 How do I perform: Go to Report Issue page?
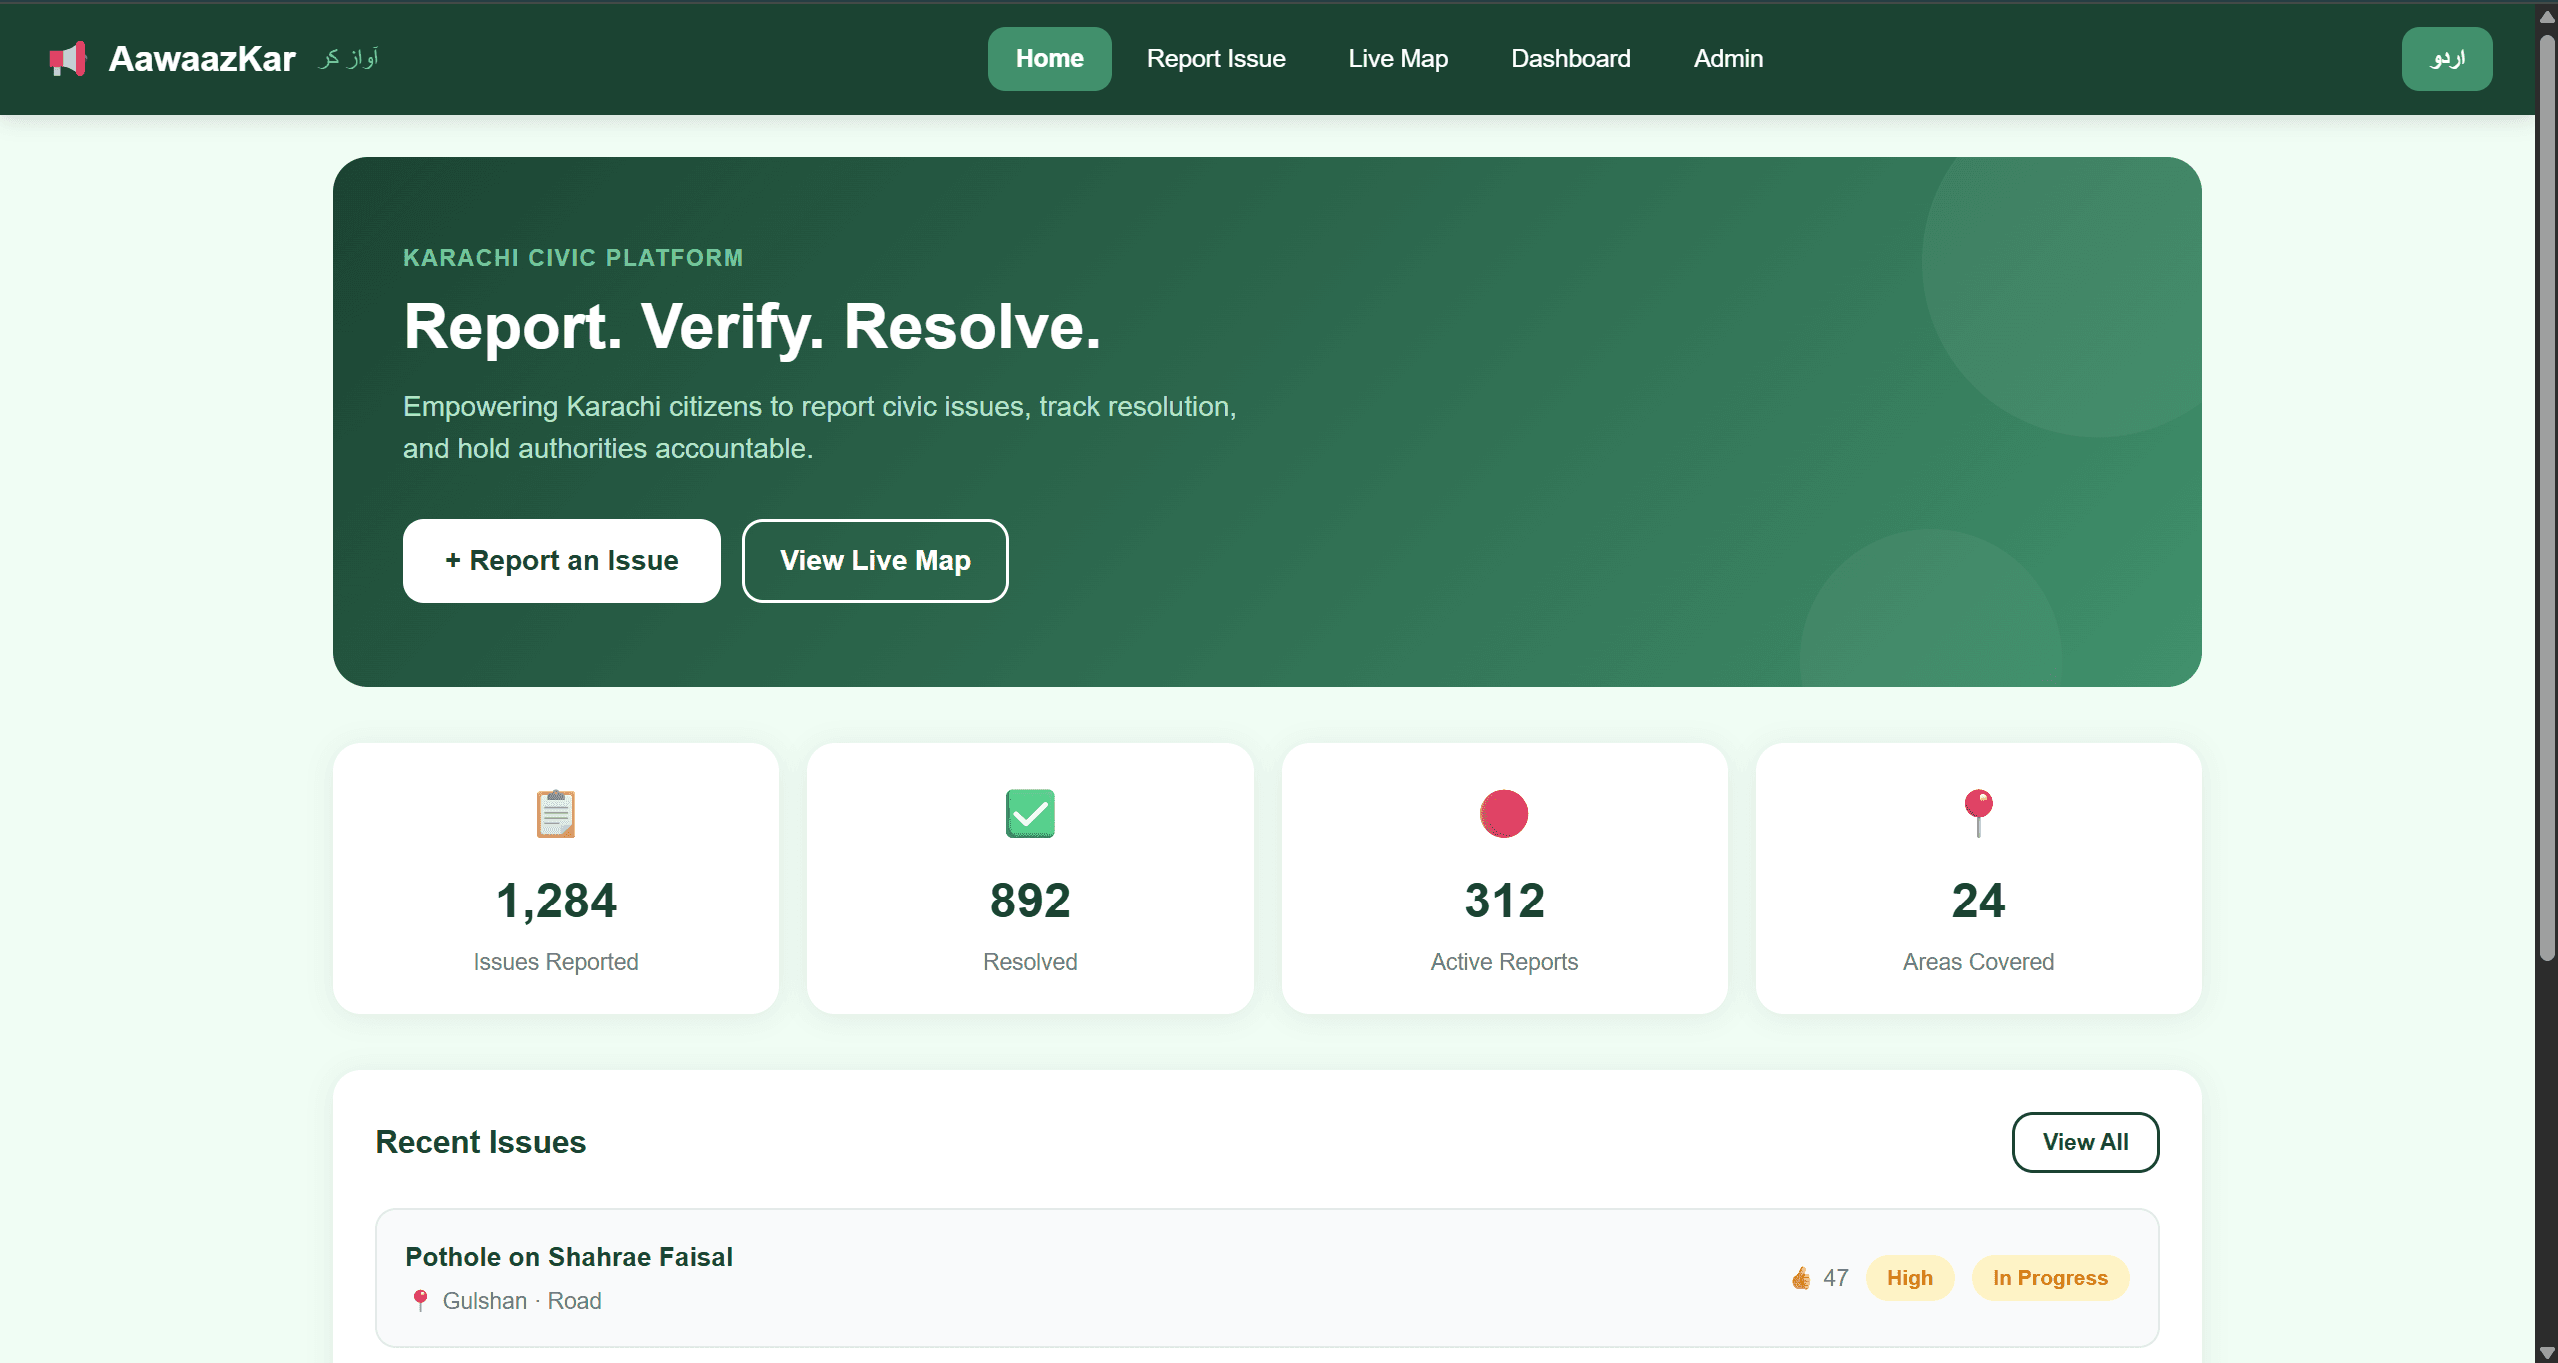pyautogui.click(x=1216, y=59)
